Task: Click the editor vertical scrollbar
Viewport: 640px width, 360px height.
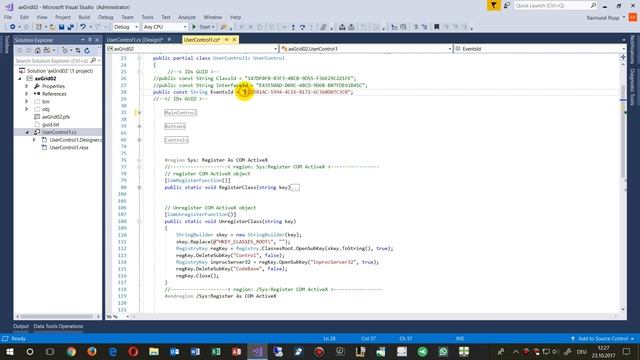Action: 623,184
